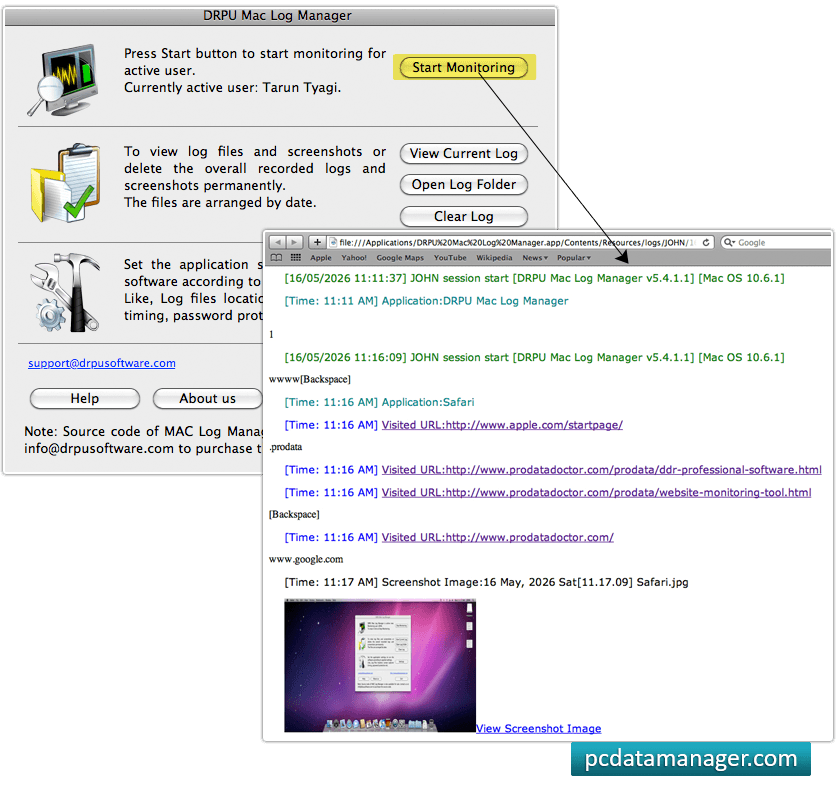The image size is (836, 797).
Task: Click the Safari desktop screenshot thumbnail
Action: 380,665
